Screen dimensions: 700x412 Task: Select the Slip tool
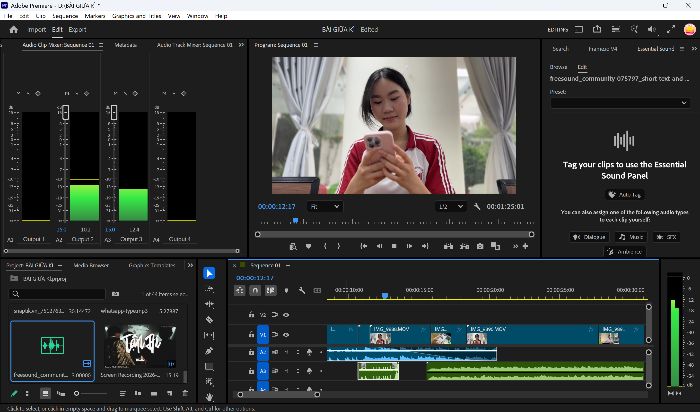pyautogui.click(x=209, y=335)
